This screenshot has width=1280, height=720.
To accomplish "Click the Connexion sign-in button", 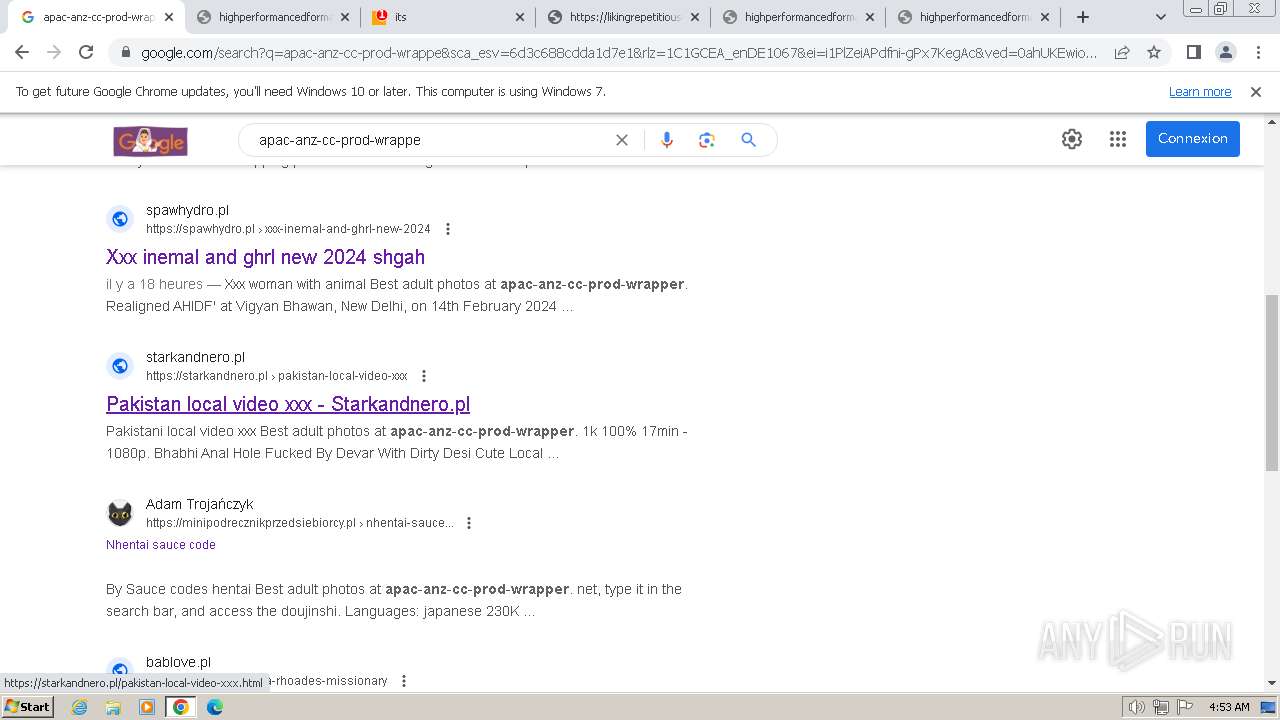I will (1193, 139).
